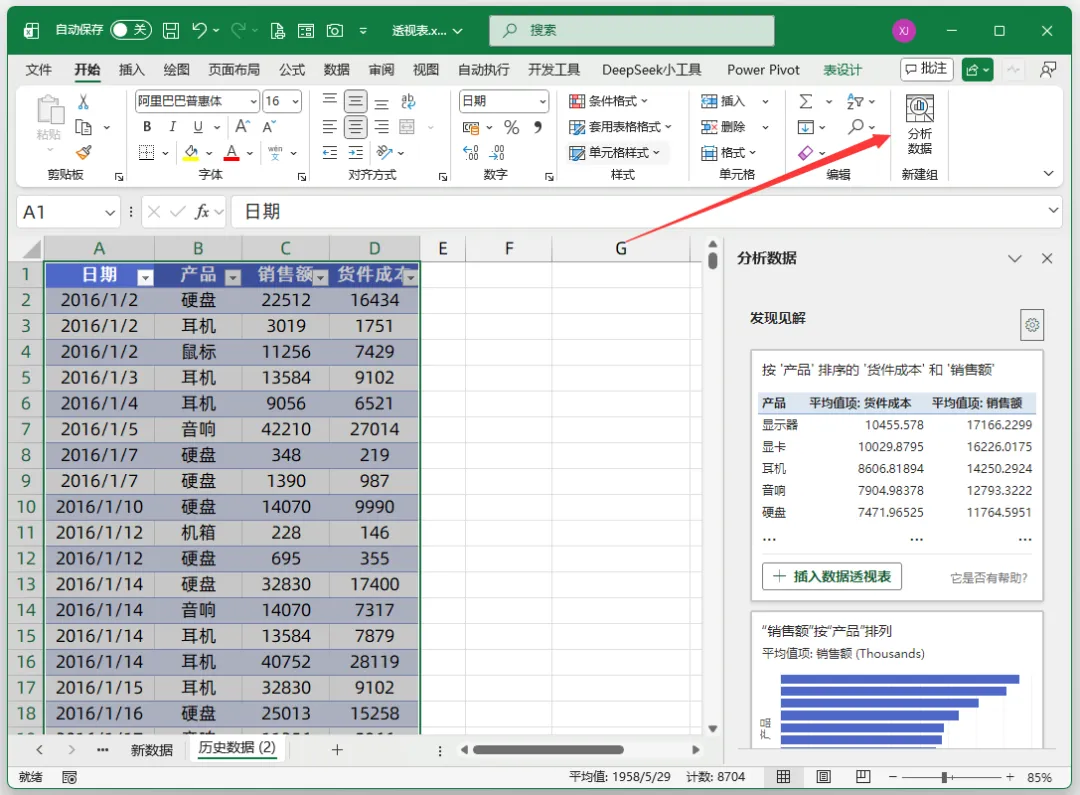Apply Bold formatting with the B icon
The width and height of the screenshot is (1080, 795).
pyautogui.click(x=147, y=127)
